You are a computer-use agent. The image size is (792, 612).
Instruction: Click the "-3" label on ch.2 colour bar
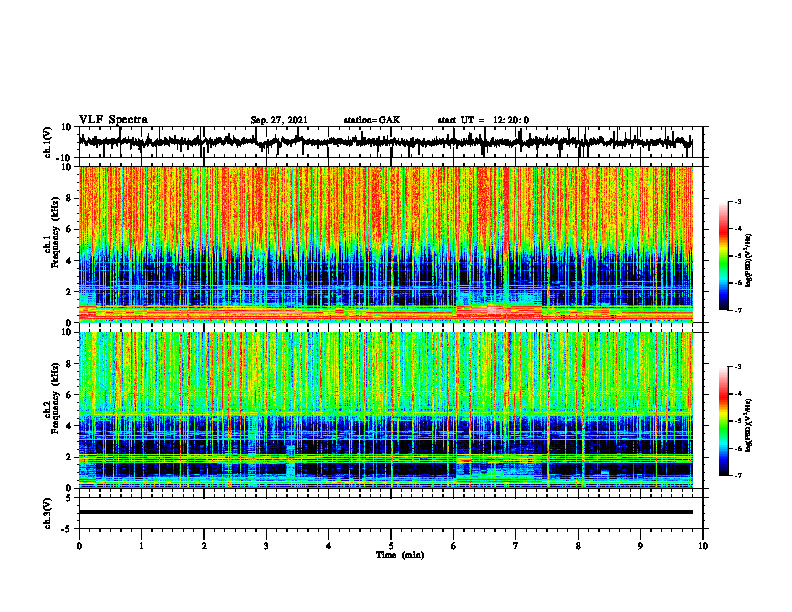click(x=737, y=367)
